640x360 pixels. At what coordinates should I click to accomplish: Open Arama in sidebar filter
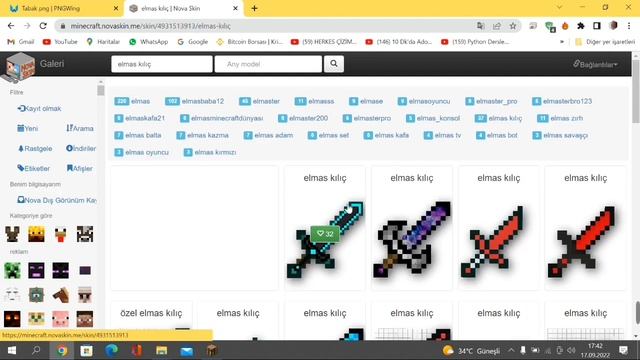pyautogui.click(x=80, y=128)
